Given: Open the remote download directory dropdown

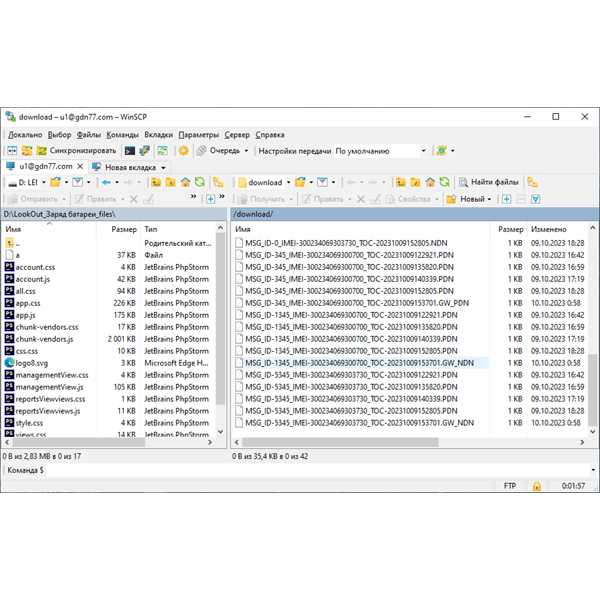Looking at the screenshot, I should tap(289, 183).
